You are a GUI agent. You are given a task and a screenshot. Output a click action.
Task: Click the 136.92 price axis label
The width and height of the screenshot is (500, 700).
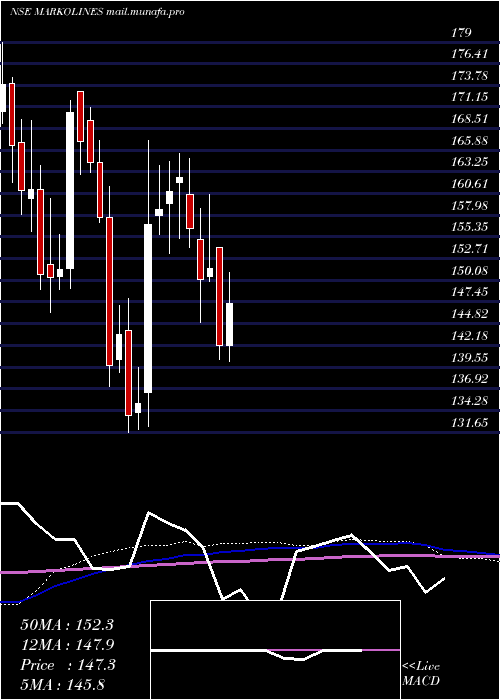469,379
